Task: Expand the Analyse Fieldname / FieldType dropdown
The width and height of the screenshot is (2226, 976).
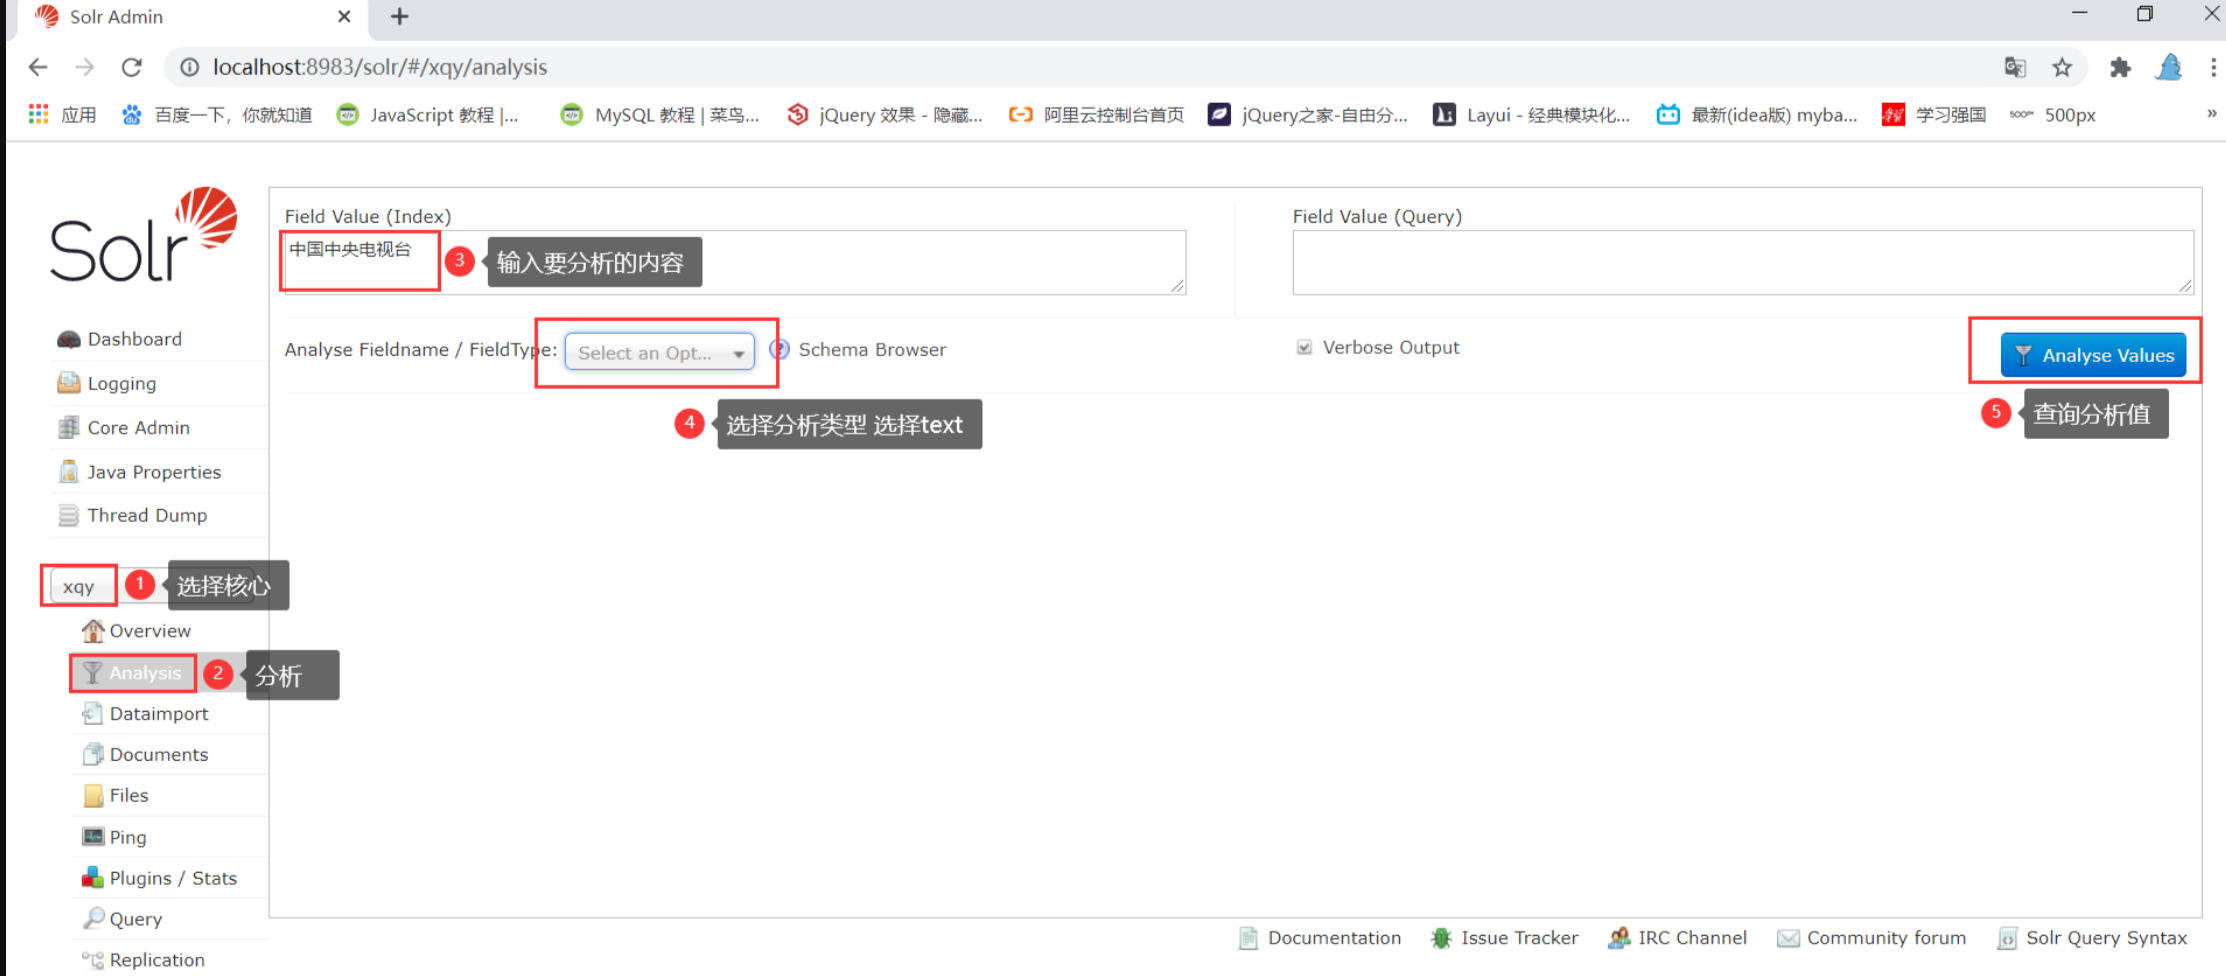Action: click(659, 352)
